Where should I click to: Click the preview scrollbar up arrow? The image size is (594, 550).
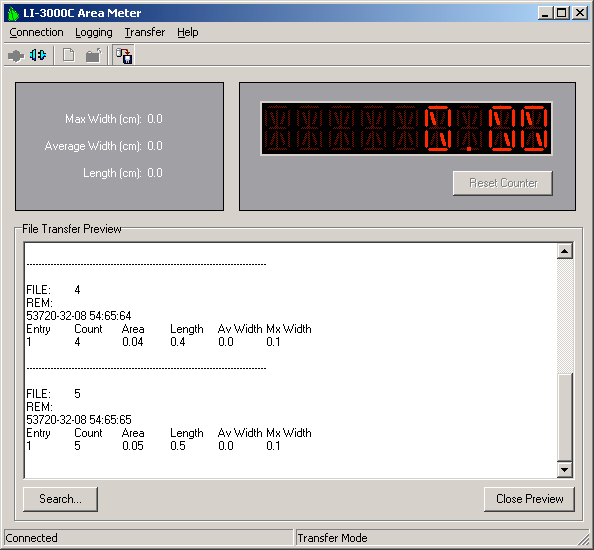coord(564,251)
